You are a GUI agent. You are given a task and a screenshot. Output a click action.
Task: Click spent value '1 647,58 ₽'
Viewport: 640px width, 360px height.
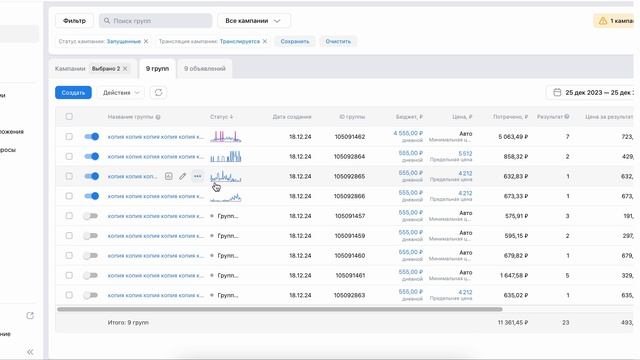pyautogui.click(x=514, y=276)
